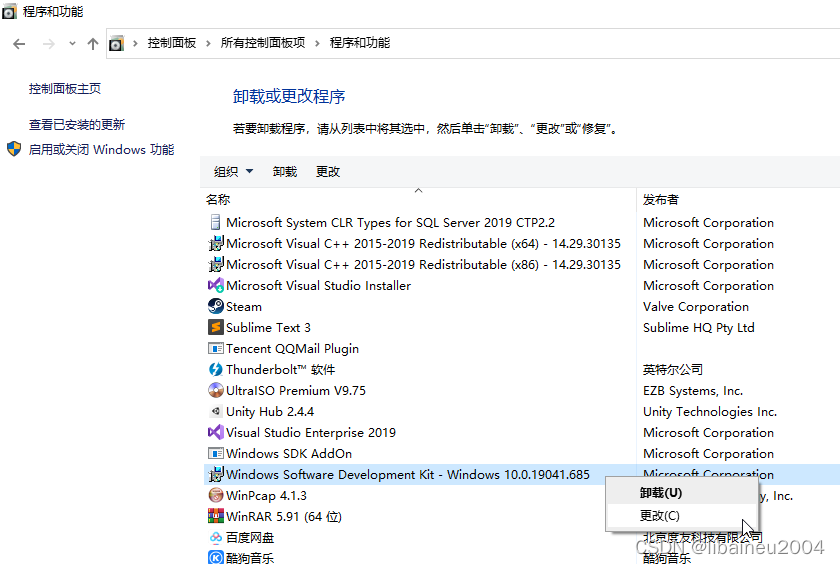The width and height of the screenshot is (840, 564).
Task: Go back with the left arrow button
Action: (19, 44)
